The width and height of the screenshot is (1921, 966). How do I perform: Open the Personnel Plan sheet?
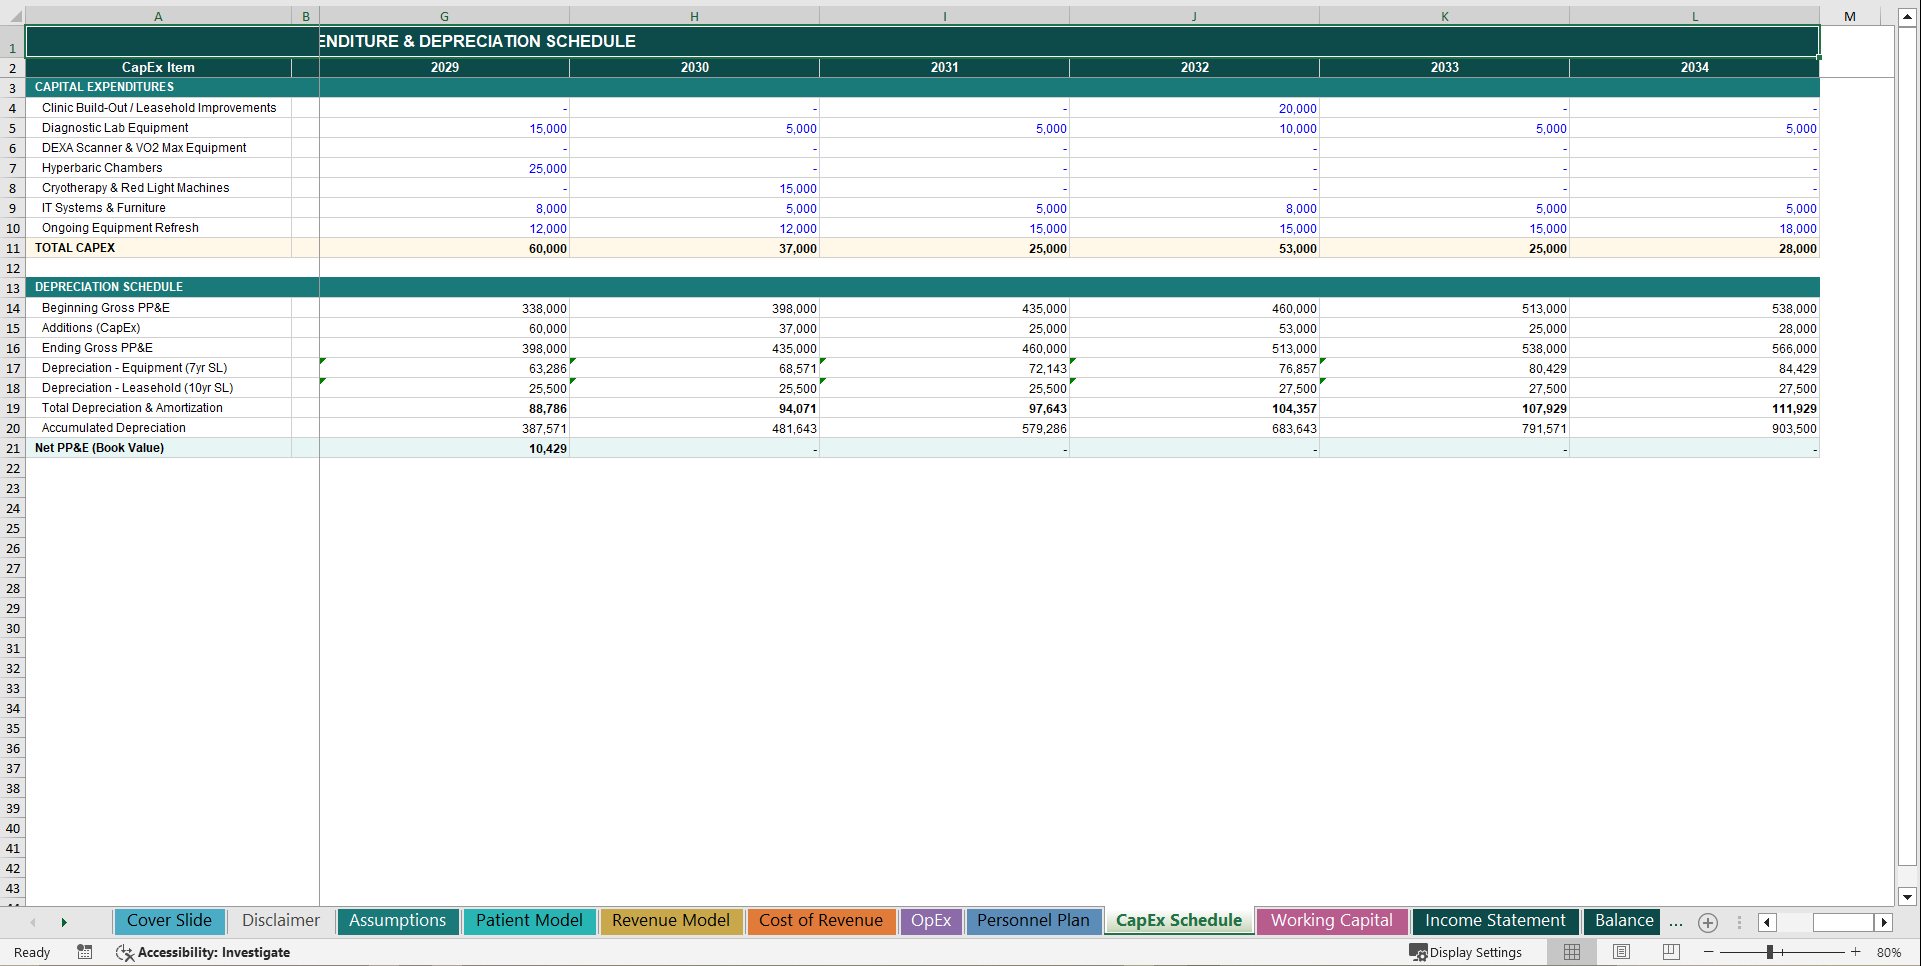tap(1033, 921)
